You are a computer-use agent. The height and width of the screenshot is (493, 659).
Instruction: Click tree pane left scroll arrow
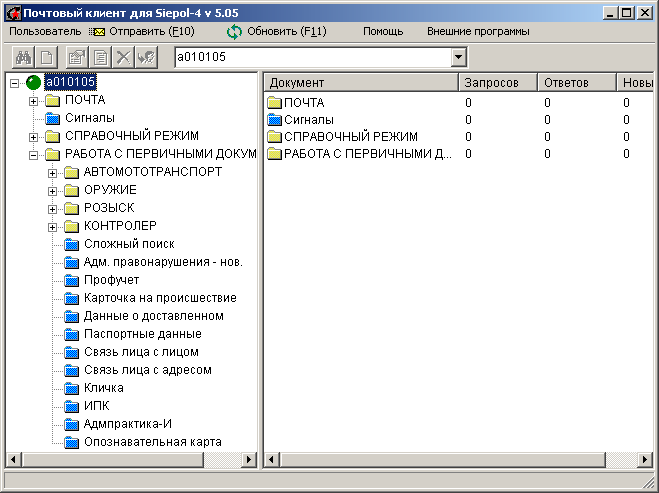coord(14,459)
